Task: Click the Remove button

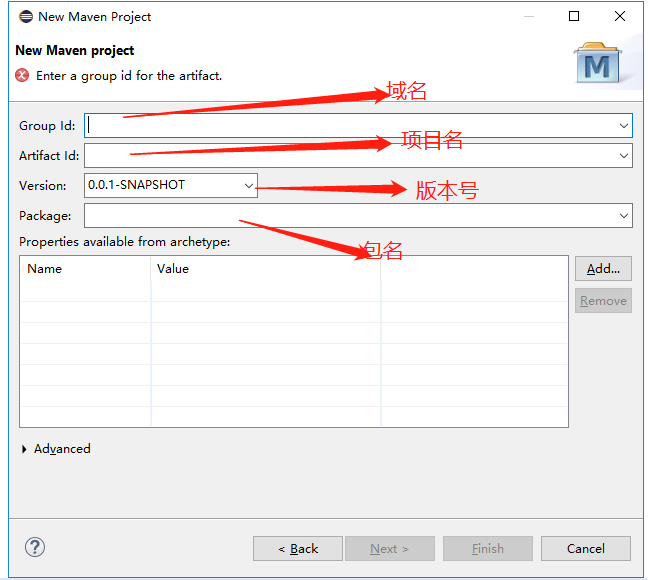Action: pyautogui.click(x=603, y=301)
